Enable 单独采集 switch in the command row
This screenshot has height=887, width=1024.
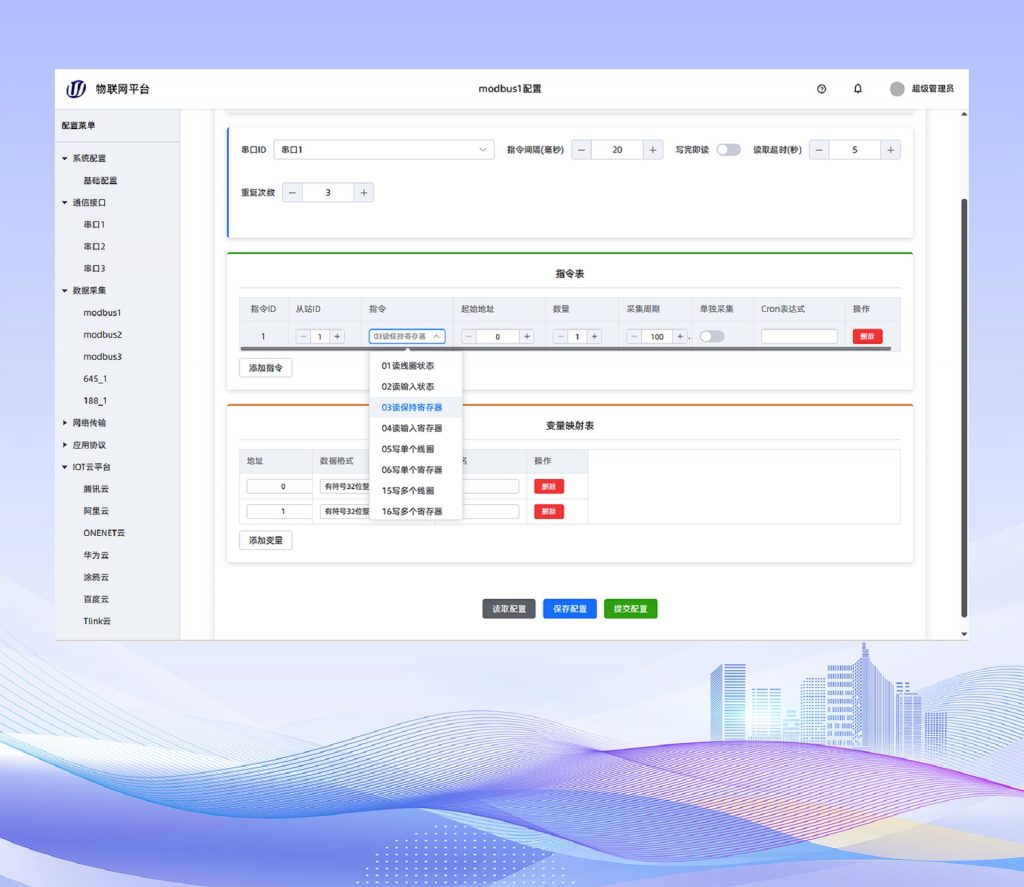tap(711, 337)
